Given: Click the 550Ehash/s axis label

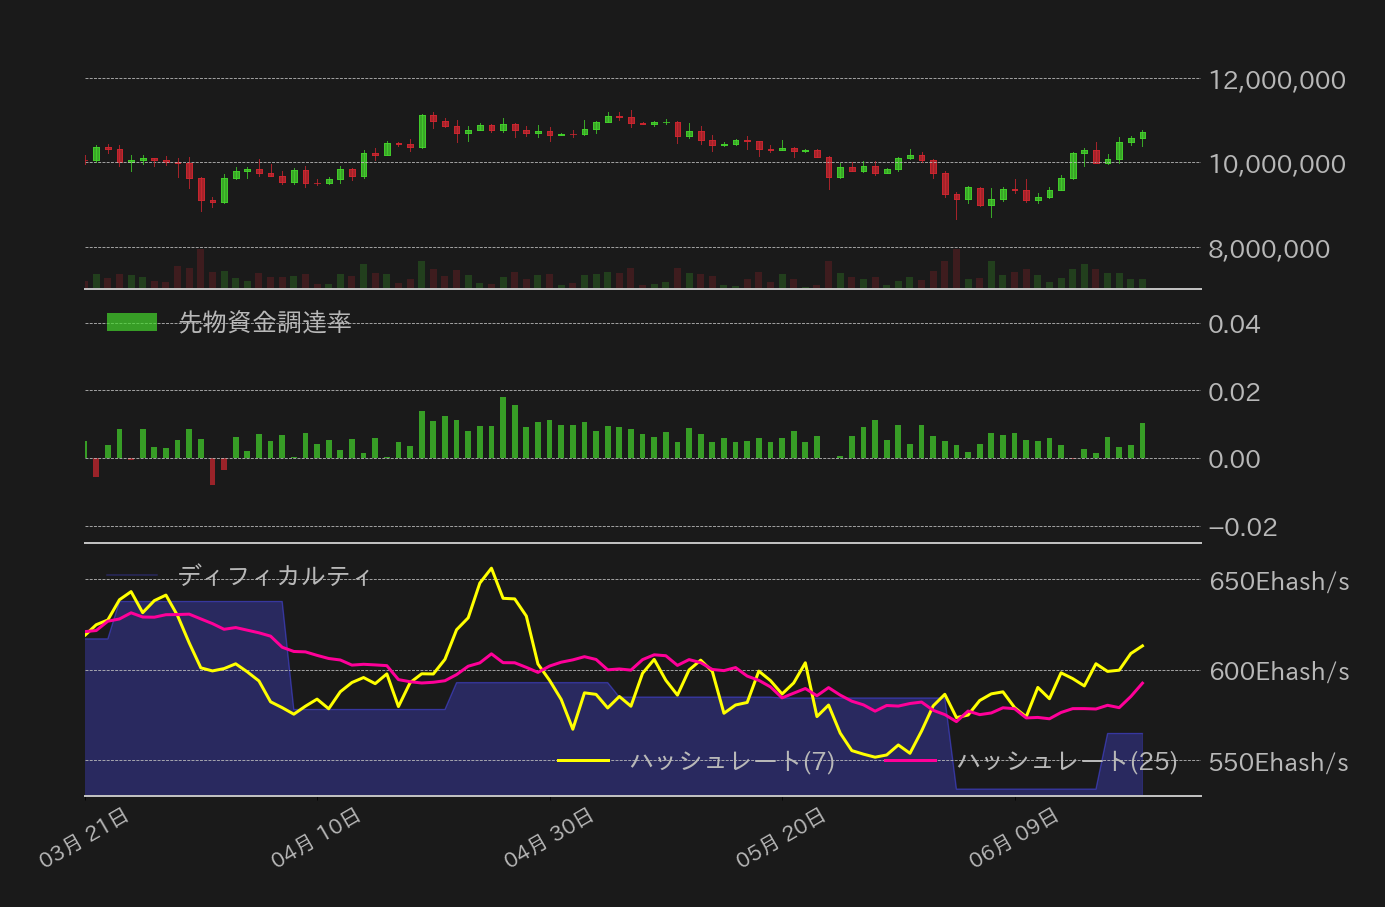Looking at the screenshot, I should pos(1278,763).
